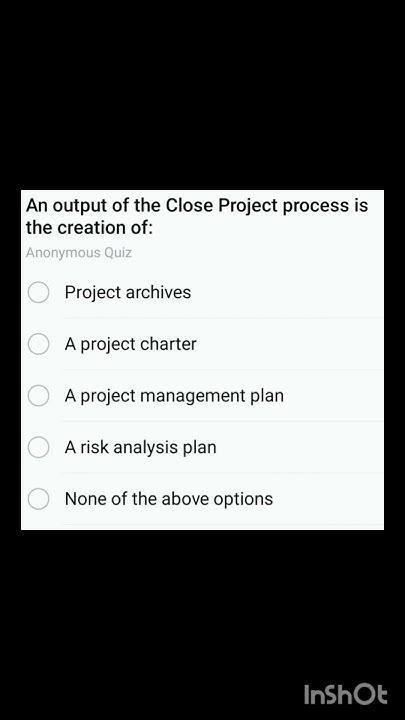Select the Project archives radio button
The height and width of the screenshot is (720, 405).
tap(38, 292)
